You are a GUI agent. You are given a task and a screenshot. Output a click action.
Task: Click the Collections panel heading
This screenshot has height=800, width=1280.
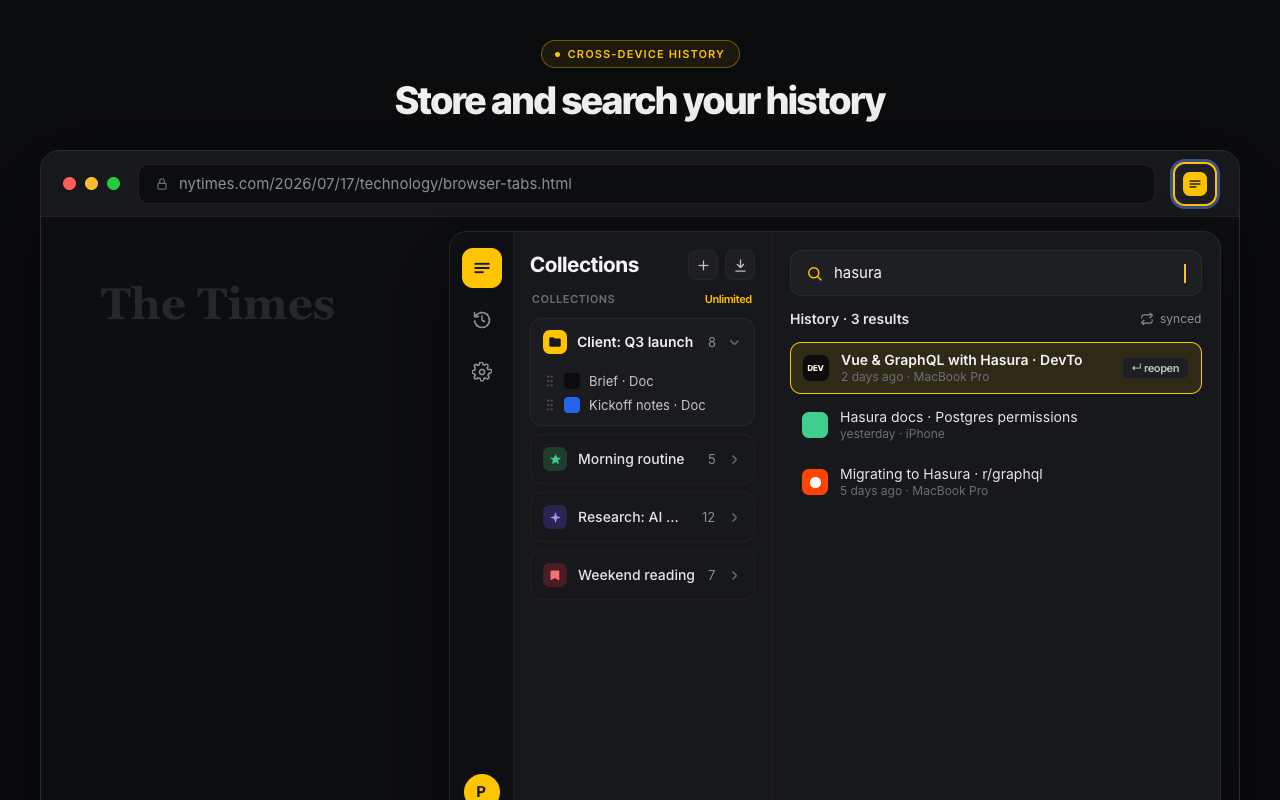584,265
